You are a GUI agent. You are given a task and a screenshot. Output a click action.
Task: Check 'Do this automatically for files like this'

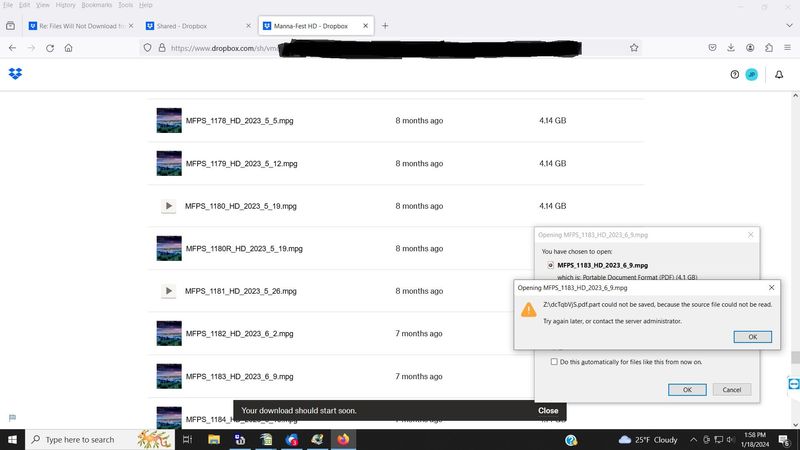point(553,361)
